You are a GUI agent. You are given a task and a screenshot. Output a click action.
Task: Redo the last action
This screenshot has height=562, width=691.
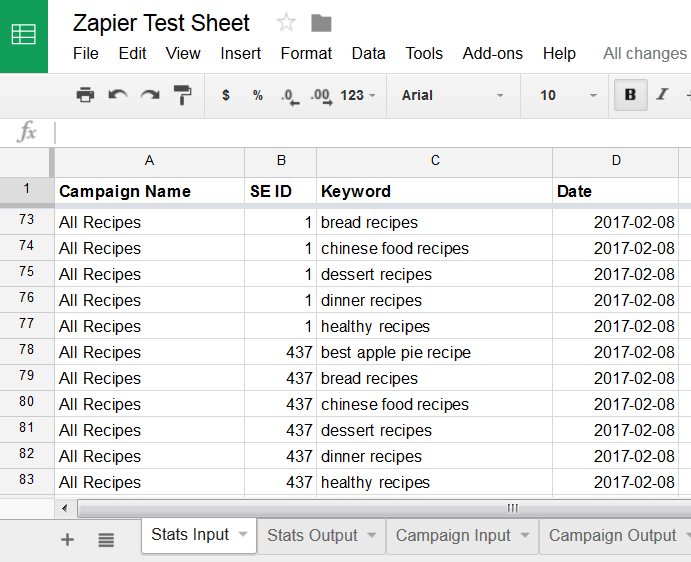(150, 95)
